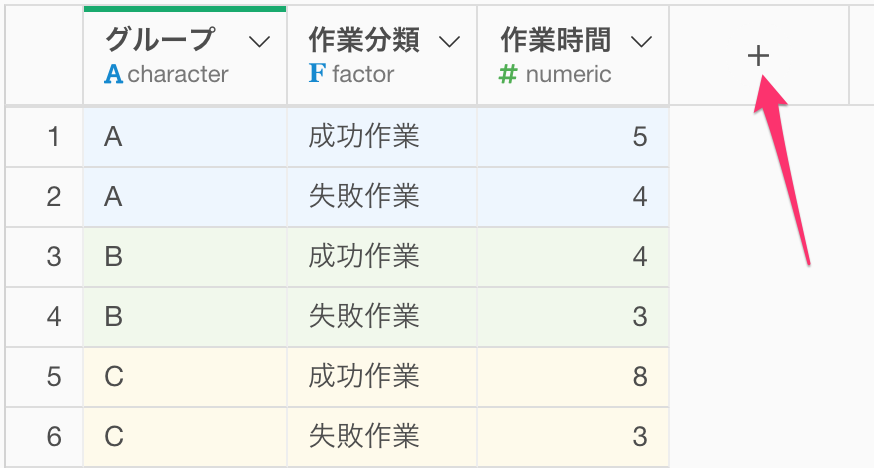Click row number 6 header
Viewport: 874px width, 468px height.
[54, 436]
